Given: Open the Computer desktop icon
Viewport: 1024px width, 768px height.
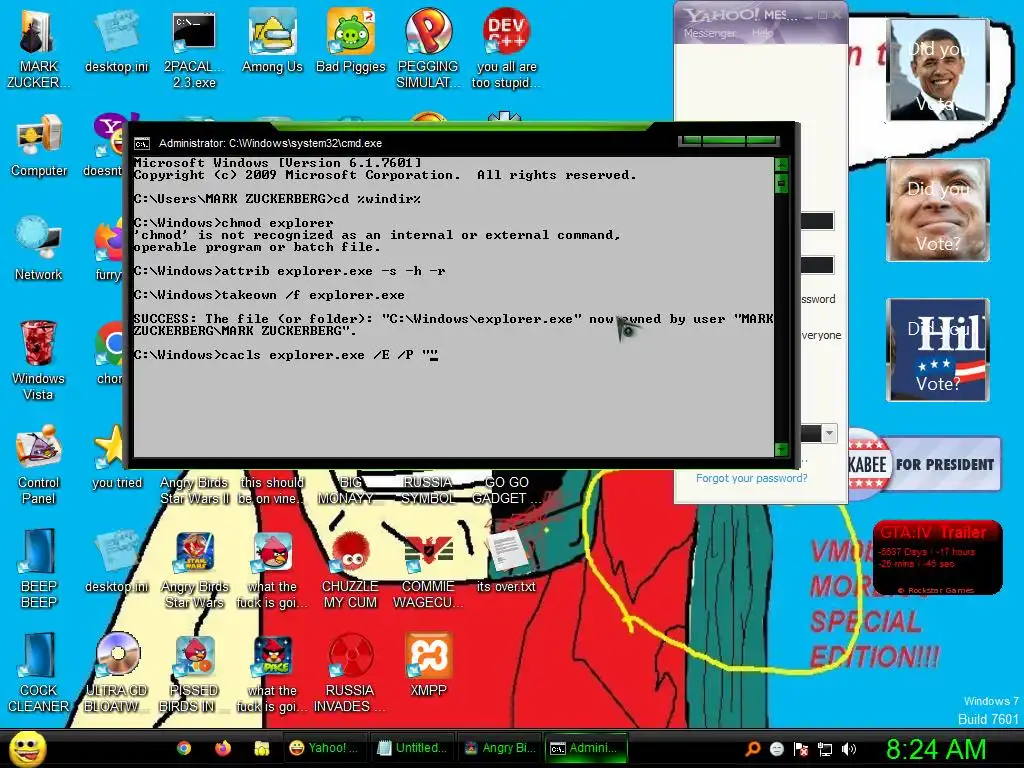Looking at the screenshot, I should [39, 145].
